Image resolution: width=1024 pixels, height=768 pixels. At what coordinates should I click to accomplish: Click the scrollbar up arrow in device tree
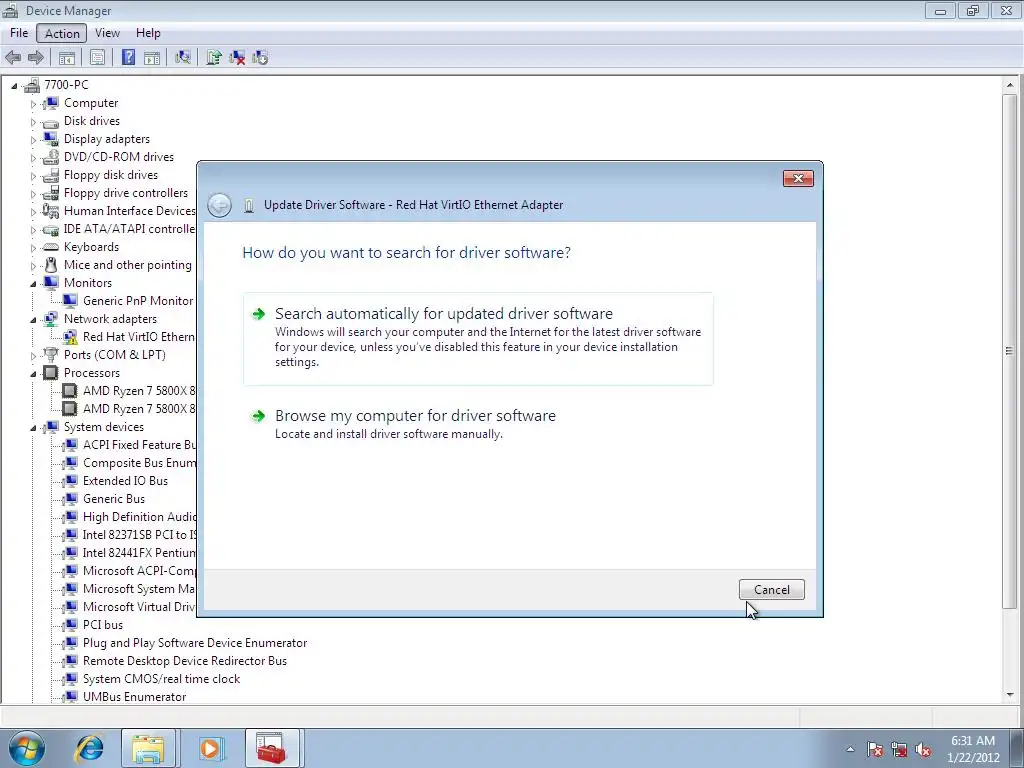click(1010, 86)
